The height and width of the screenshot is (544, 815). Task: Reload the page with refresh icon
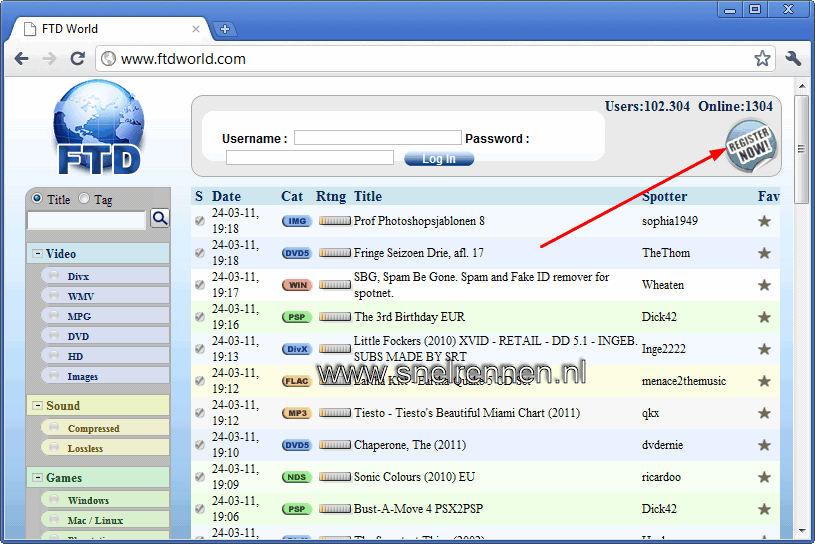[x=78, y=59]
